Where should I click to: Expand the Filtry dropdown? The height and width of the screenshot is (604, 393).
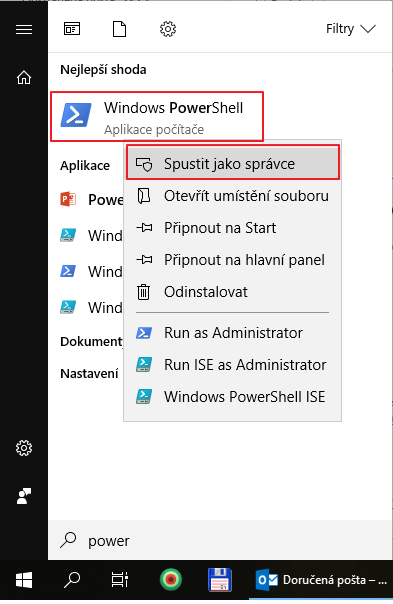350,29
